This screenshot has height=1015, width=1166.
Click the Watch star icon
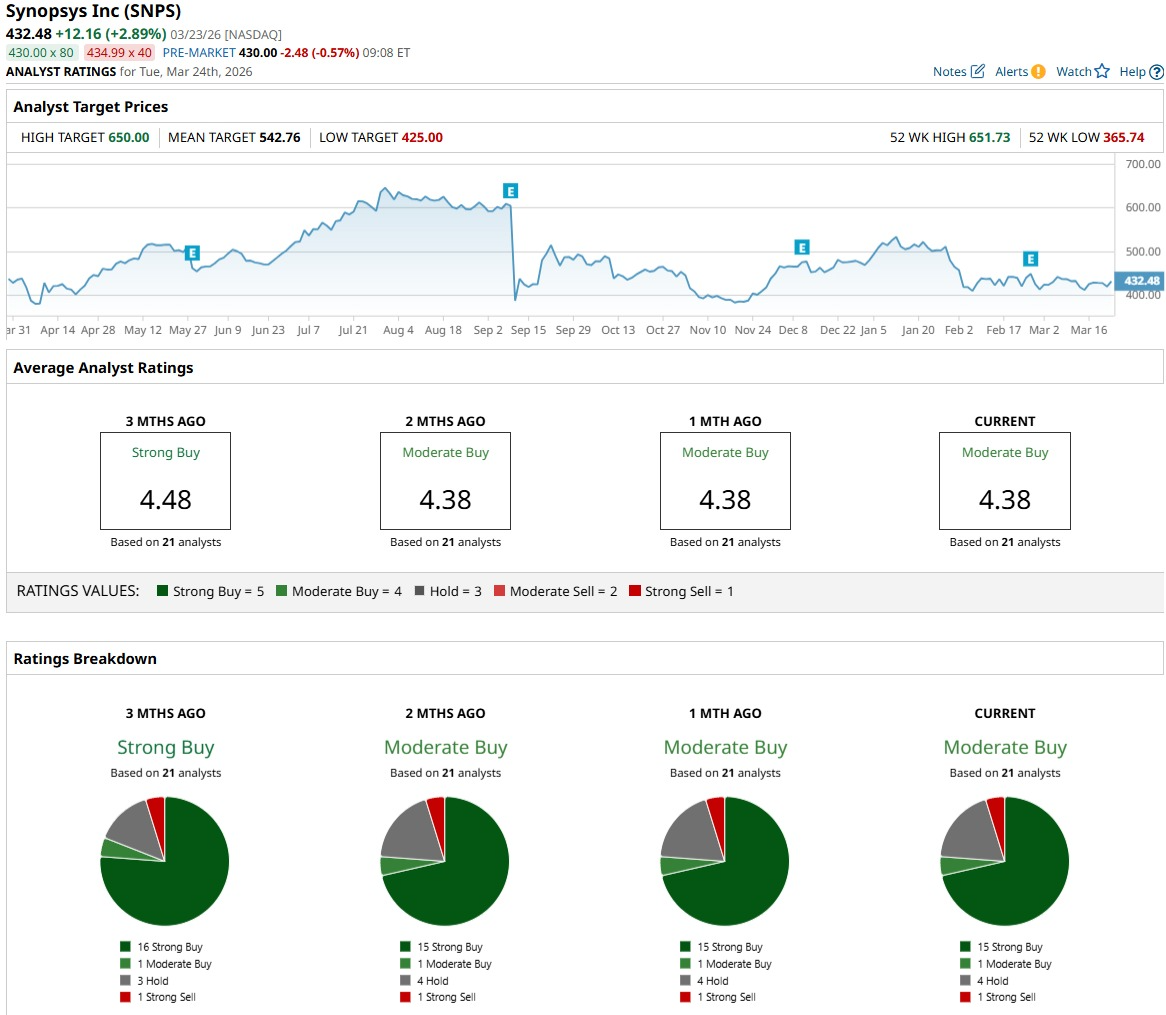pyautogui.click(x=1102, y=71)
